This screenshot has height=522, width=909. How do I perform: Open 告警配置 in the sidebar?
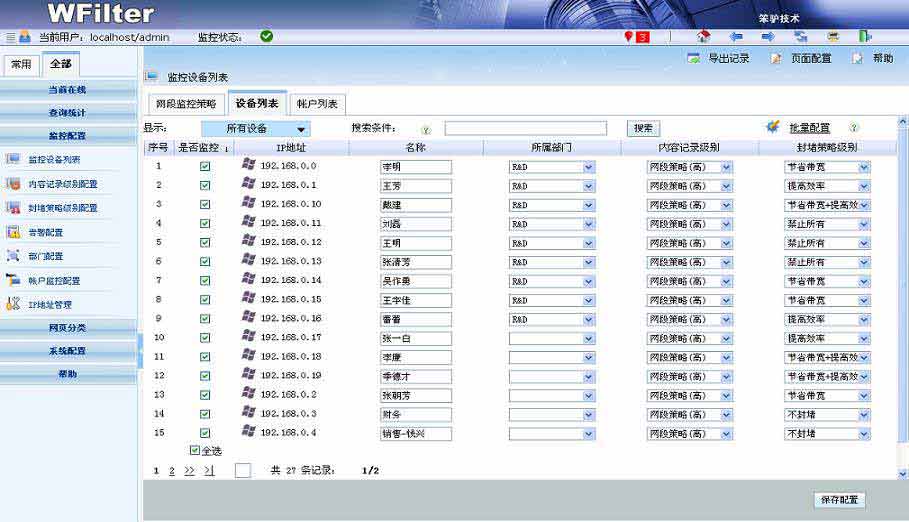[x=45, y=232]
